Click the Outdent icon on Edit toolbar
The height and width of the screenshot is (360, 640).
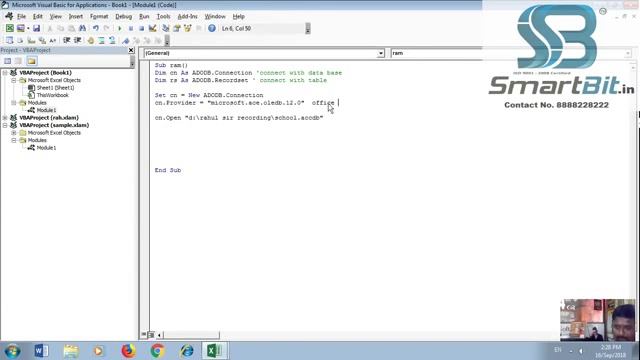77,40
